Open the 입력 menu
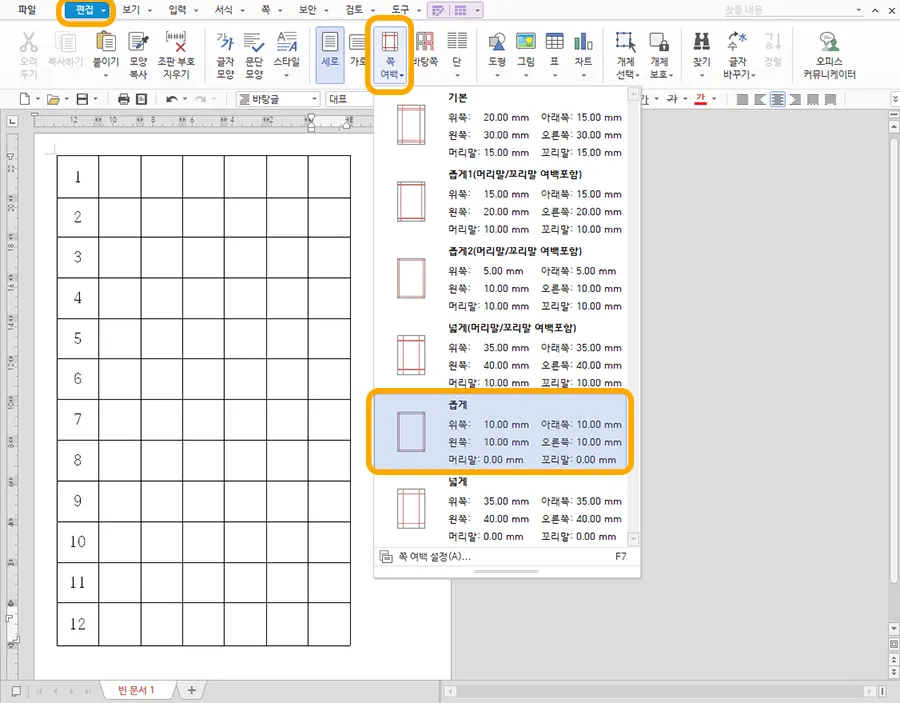Image resolution: width=900 pixels, height=703 pixels. coord(177,10)
